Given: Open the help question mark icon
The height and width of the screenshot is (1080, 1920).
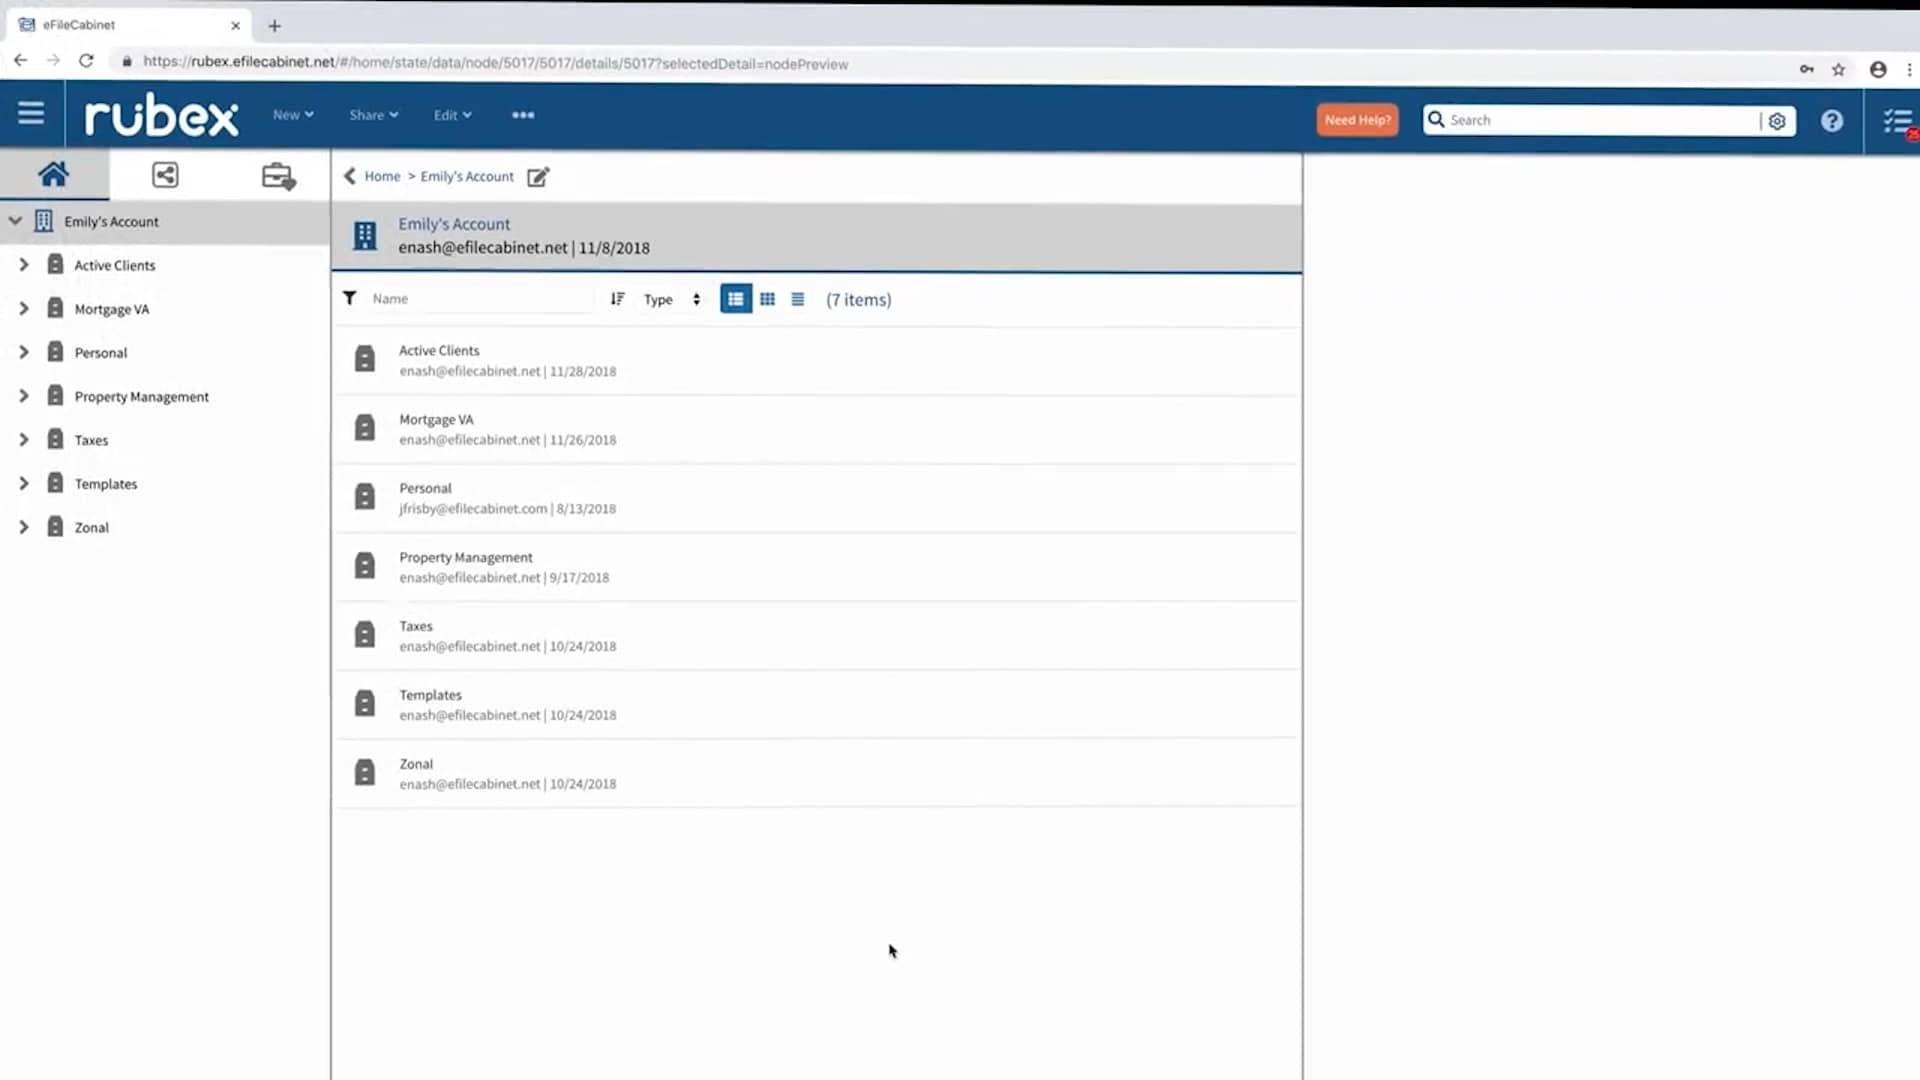Looking at the screenshot, I should (1832, 120).
